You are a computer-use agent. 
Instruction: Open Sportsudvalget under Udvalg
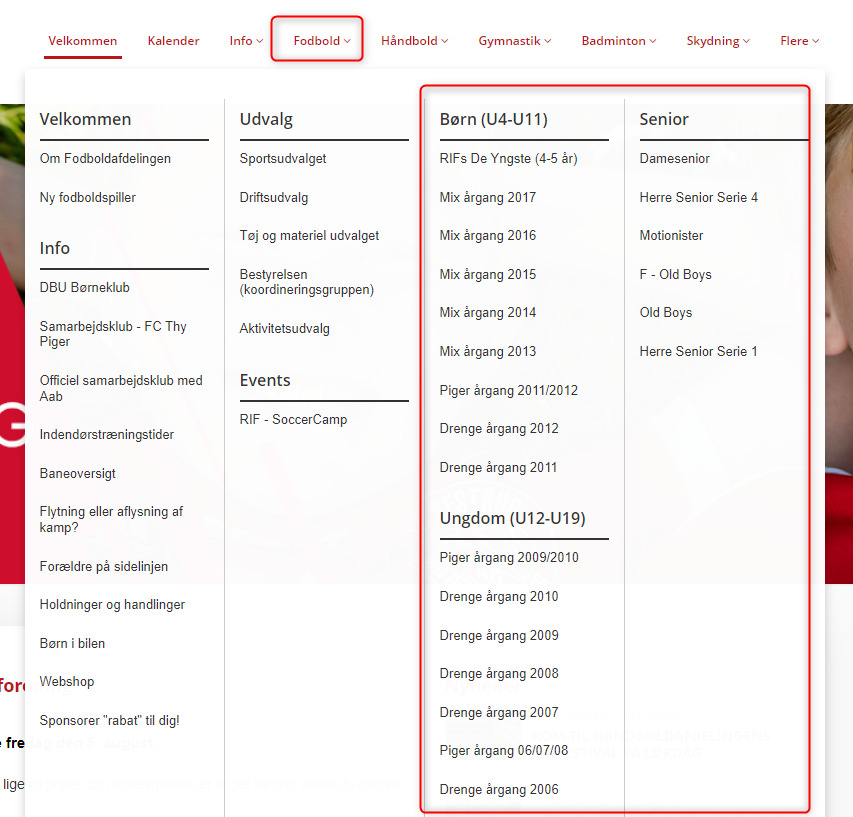pyautogui.click(x=283, y=158)
